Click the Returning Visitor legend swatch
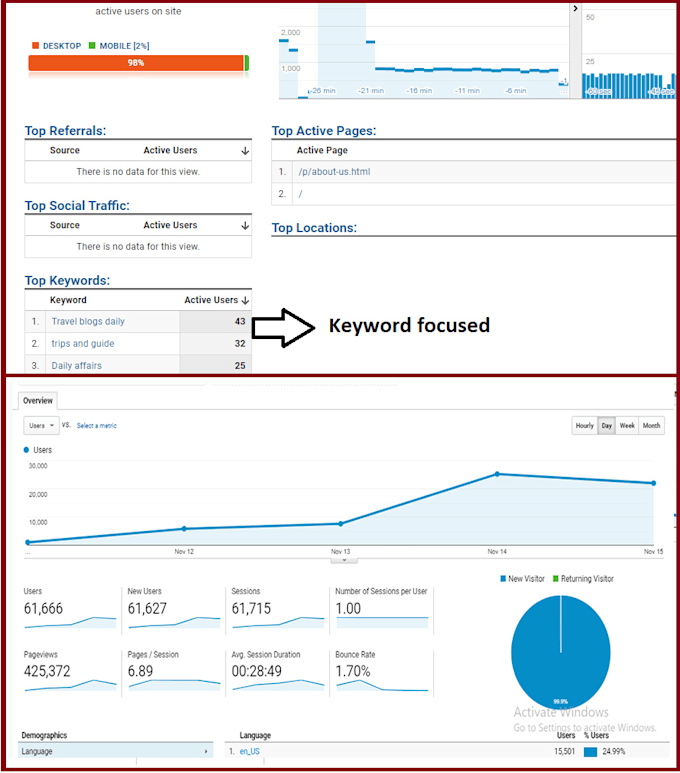Image resolution: width=680 pixels, height=773 pixels. point(555,579)
